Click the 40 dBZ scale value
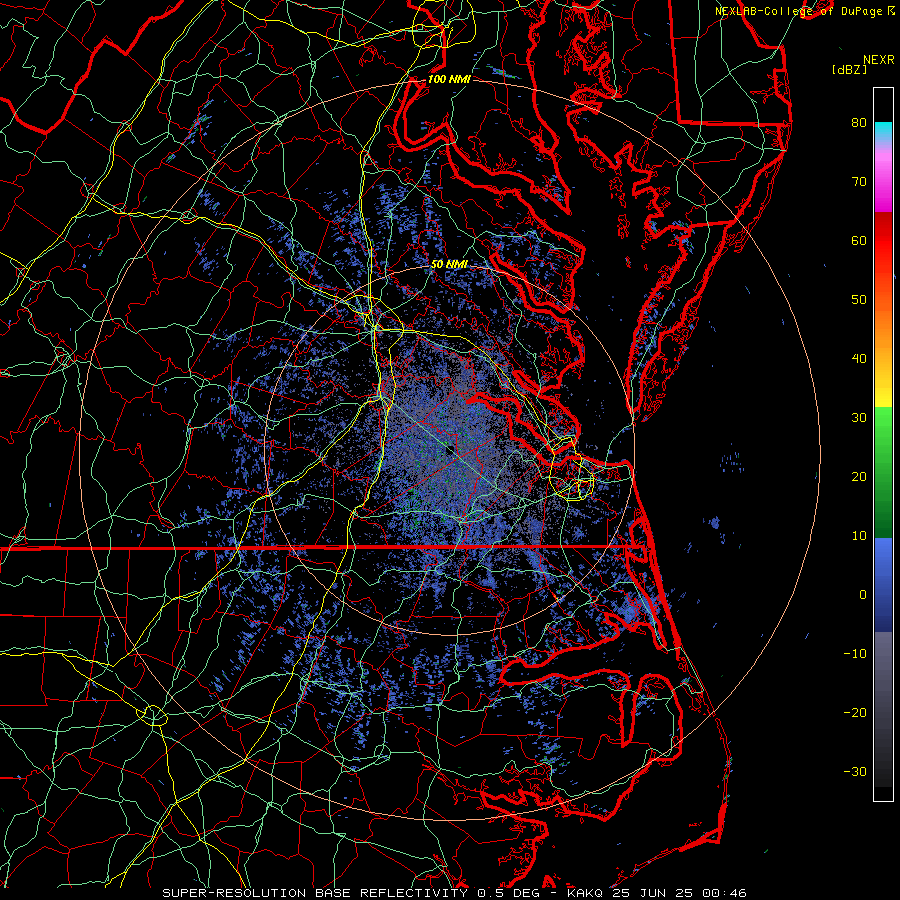 click(859, 359)
